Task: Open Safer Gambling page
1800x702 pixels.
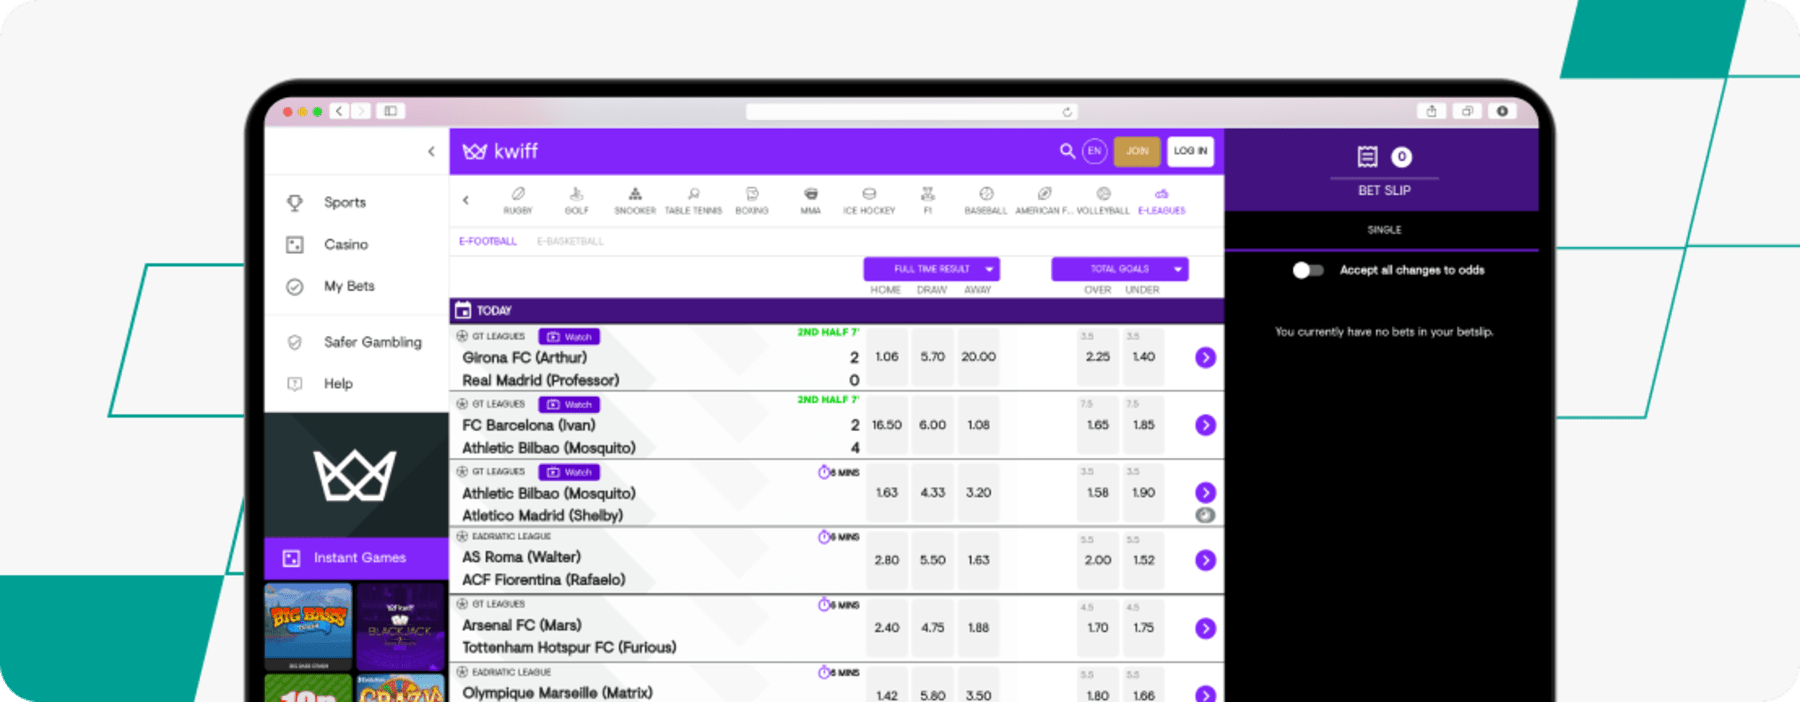Action: pyautogui.click(x=372, y=342)
